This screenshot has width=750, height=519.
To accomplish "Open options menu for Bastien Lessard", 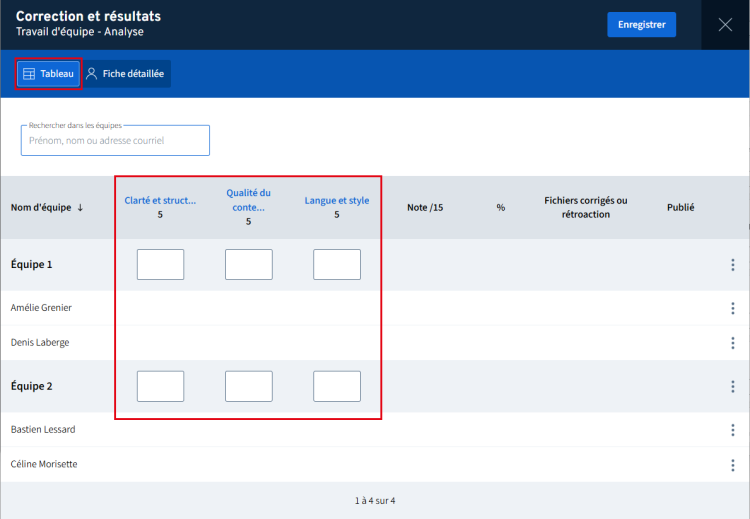I will 733,430.
